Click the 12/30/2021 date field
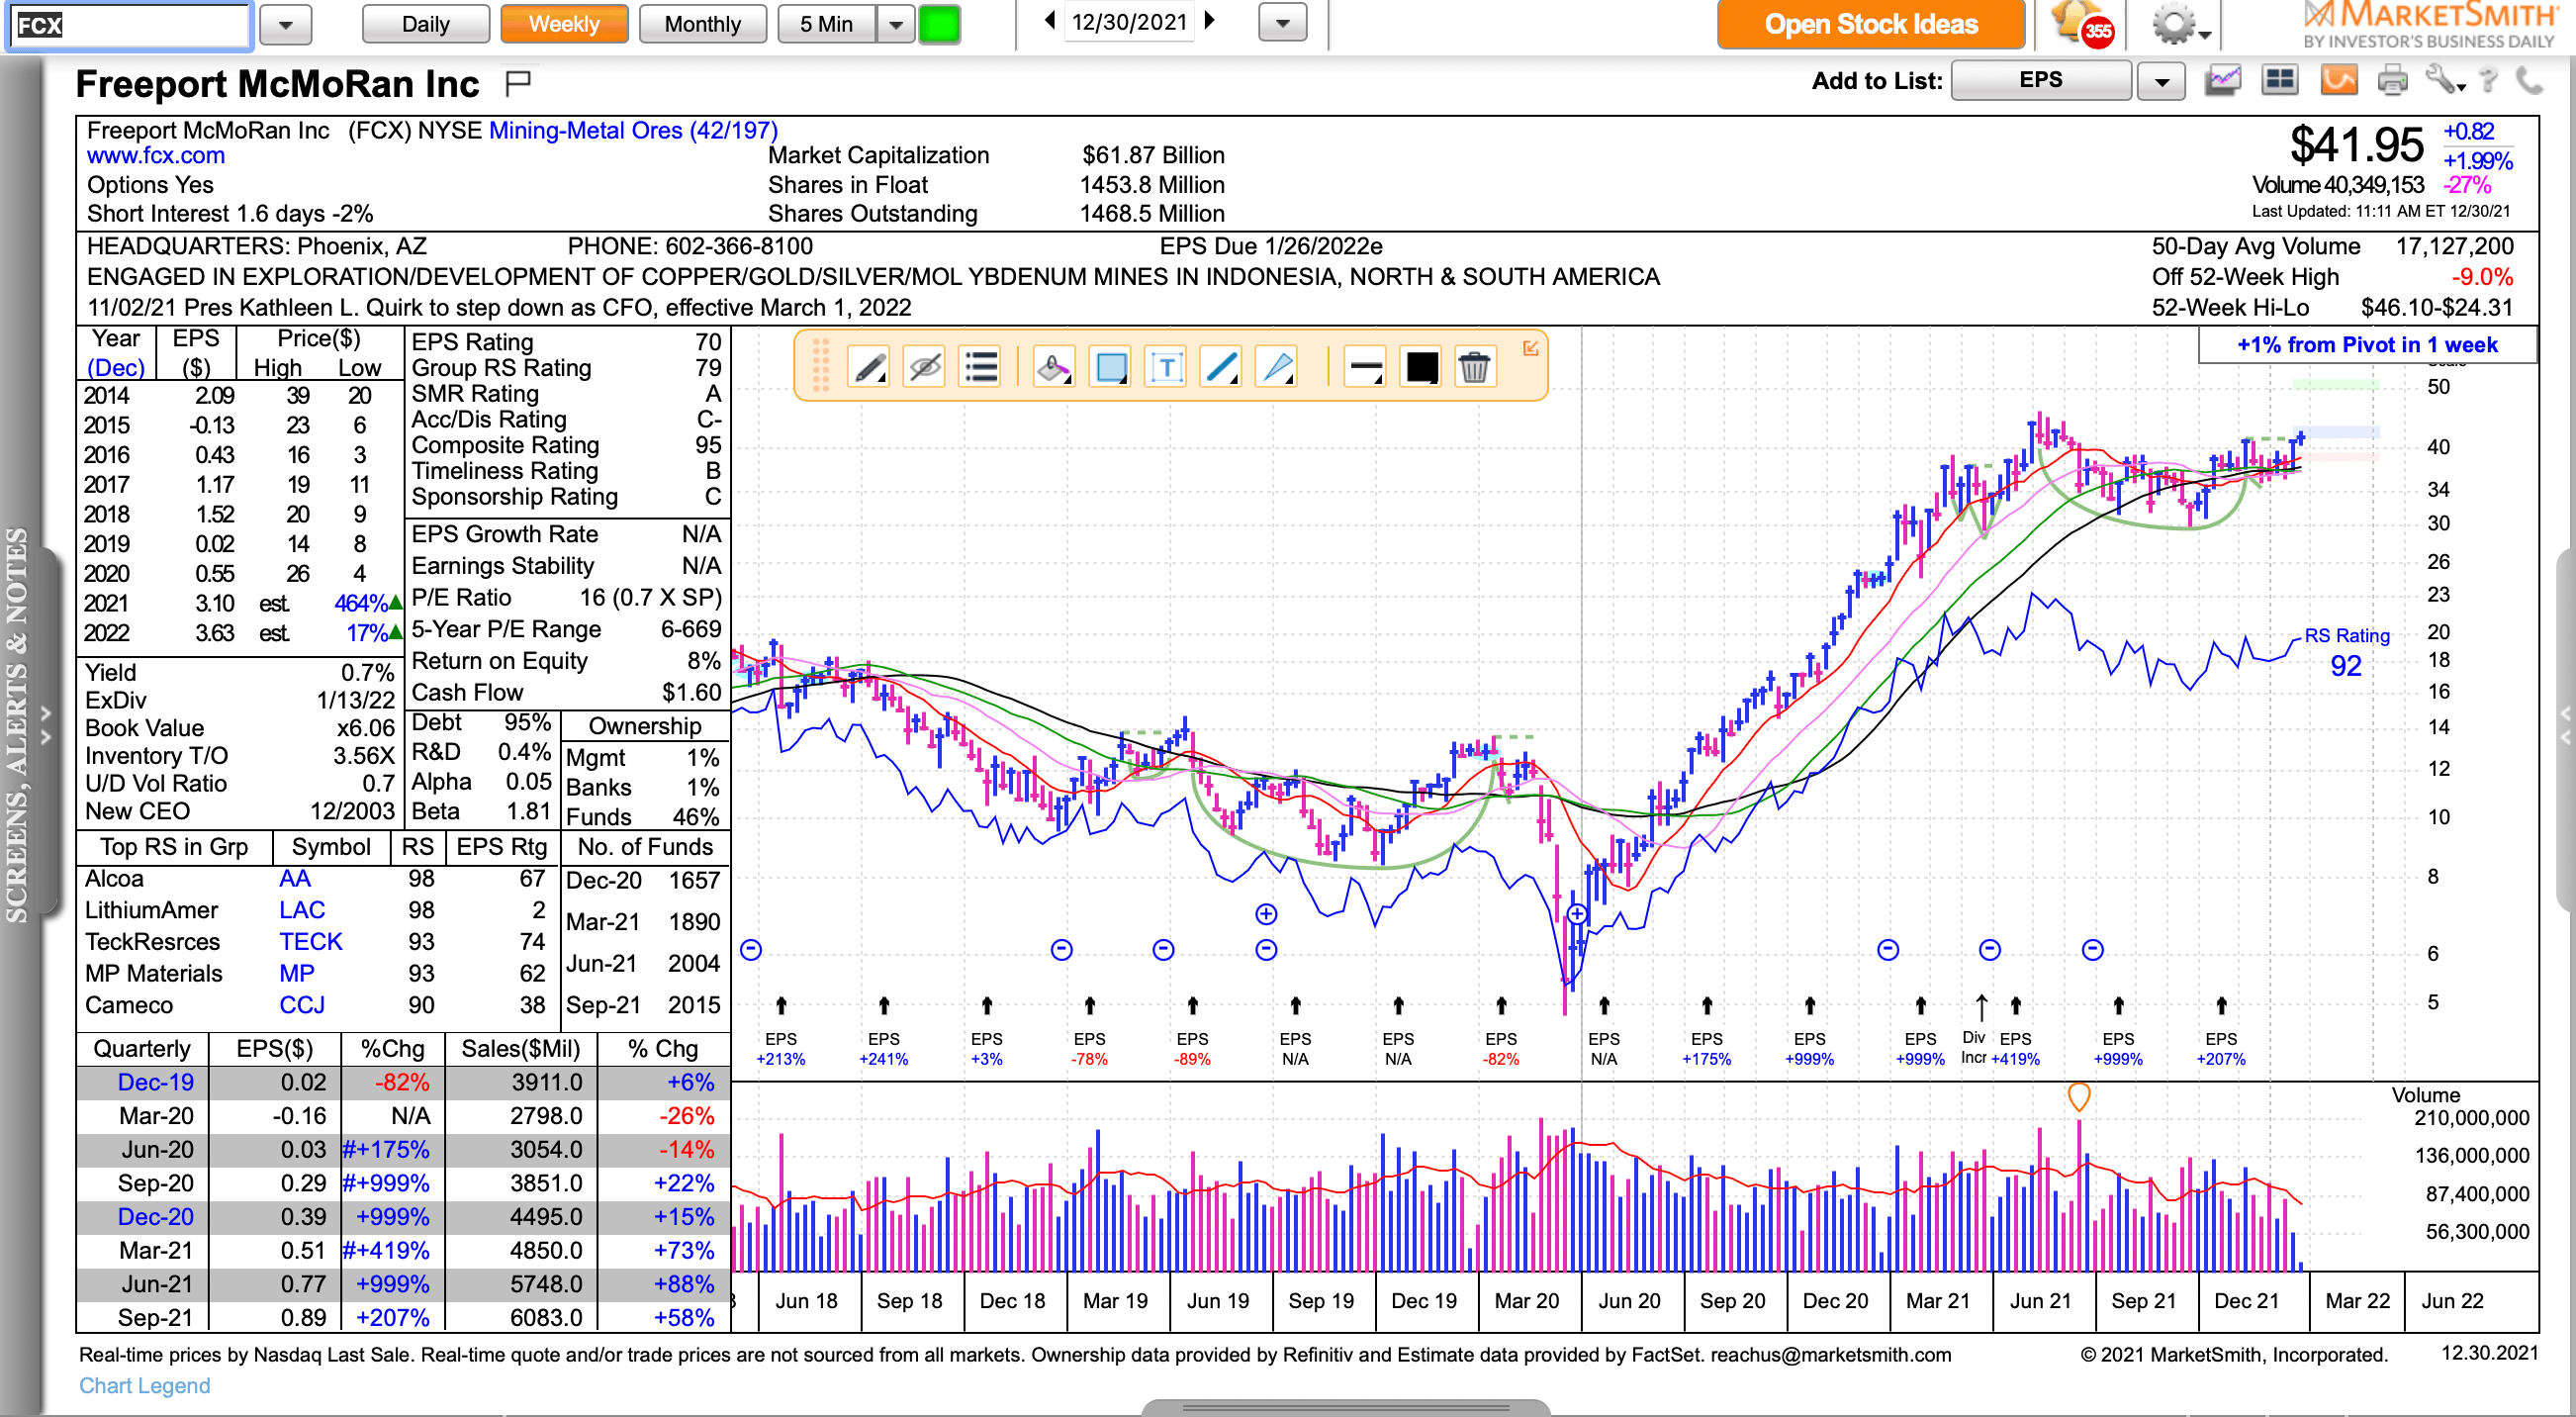 coord(1129,22)
